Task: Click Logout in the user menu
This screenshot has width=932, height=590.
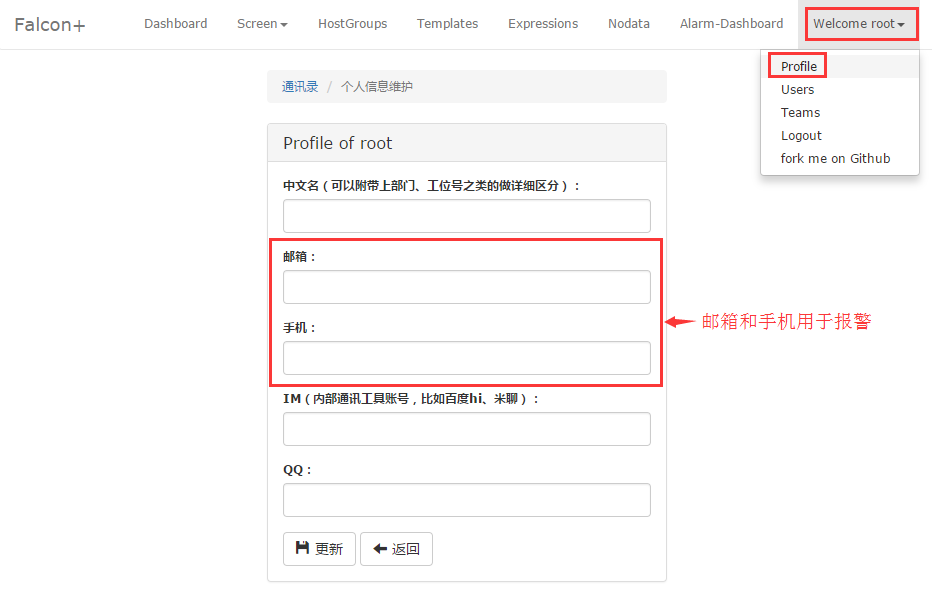Action: [x=801, y=135]
